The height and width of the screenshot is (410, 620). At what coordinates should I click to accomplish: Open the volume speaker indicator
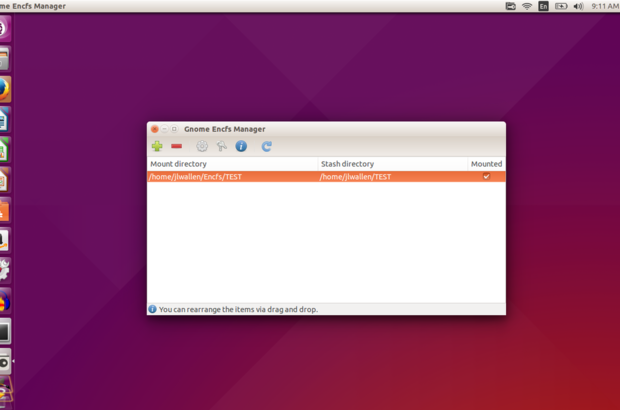coord(578,6)
